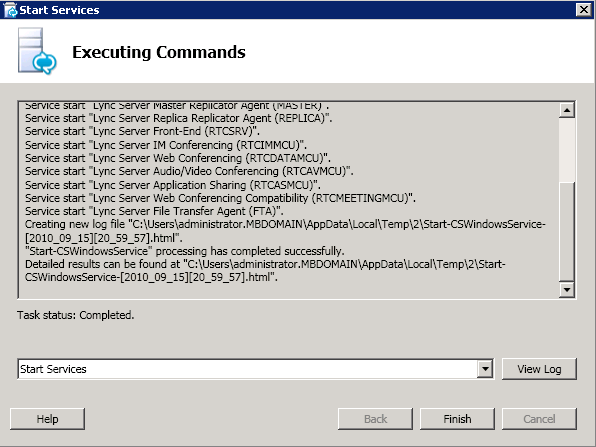Image resolution: width=596 pixels, height=447 pixels.
Task: Click the log scrollbar down arrow
Action: pyautogui.click(x=567, y=290)
